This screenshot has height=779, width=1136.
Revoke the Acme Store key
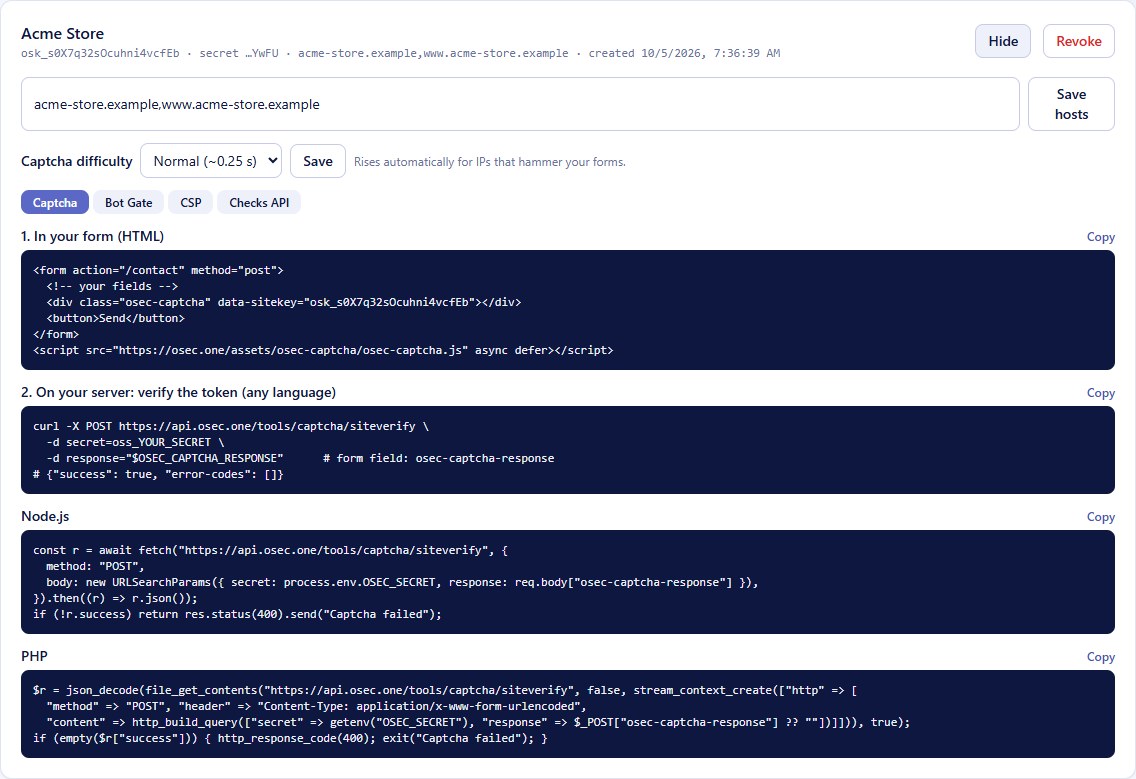click(x=1078, y=41)
